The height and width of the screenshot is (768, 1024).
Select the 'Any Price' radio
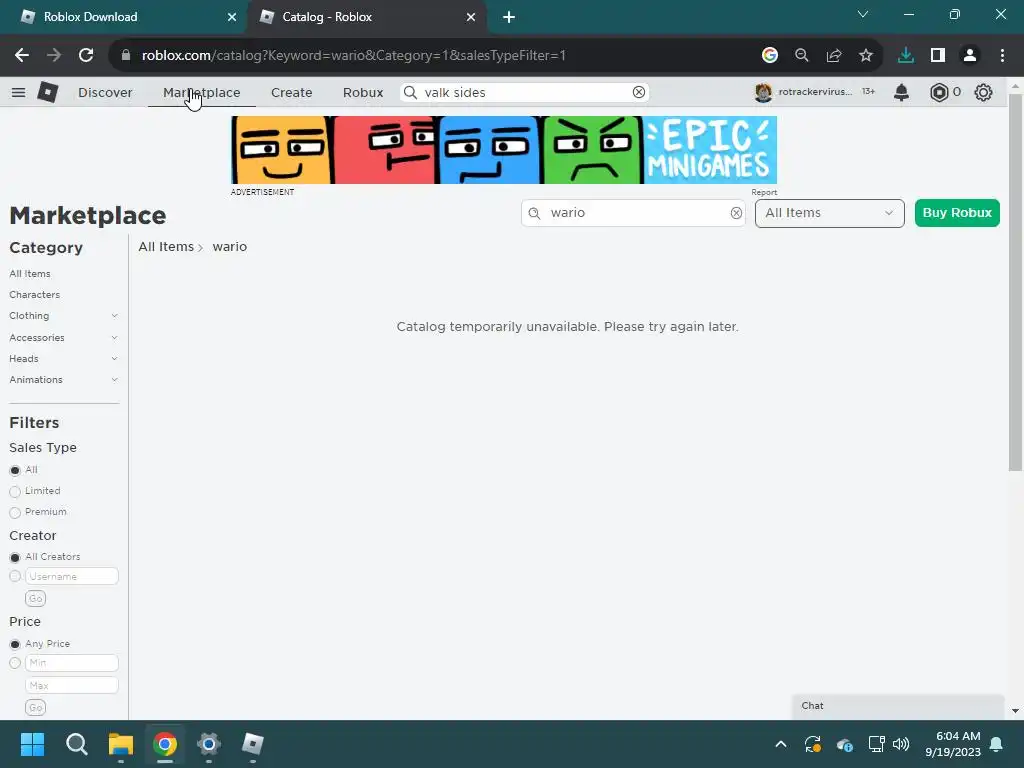[15, 644]
